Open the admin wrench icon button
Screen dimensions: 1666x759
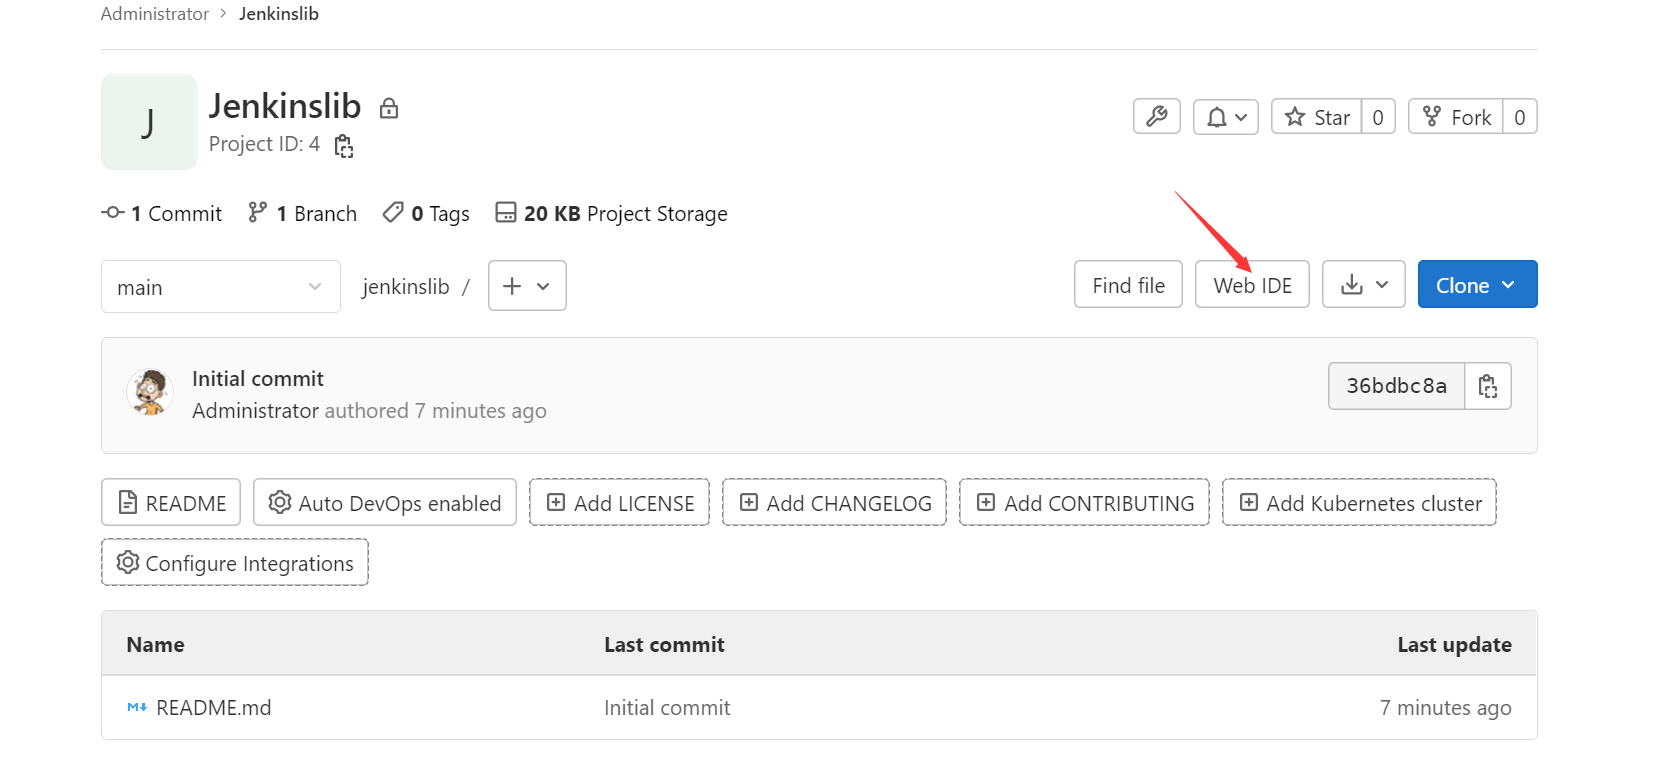(x=1157, y=117)
